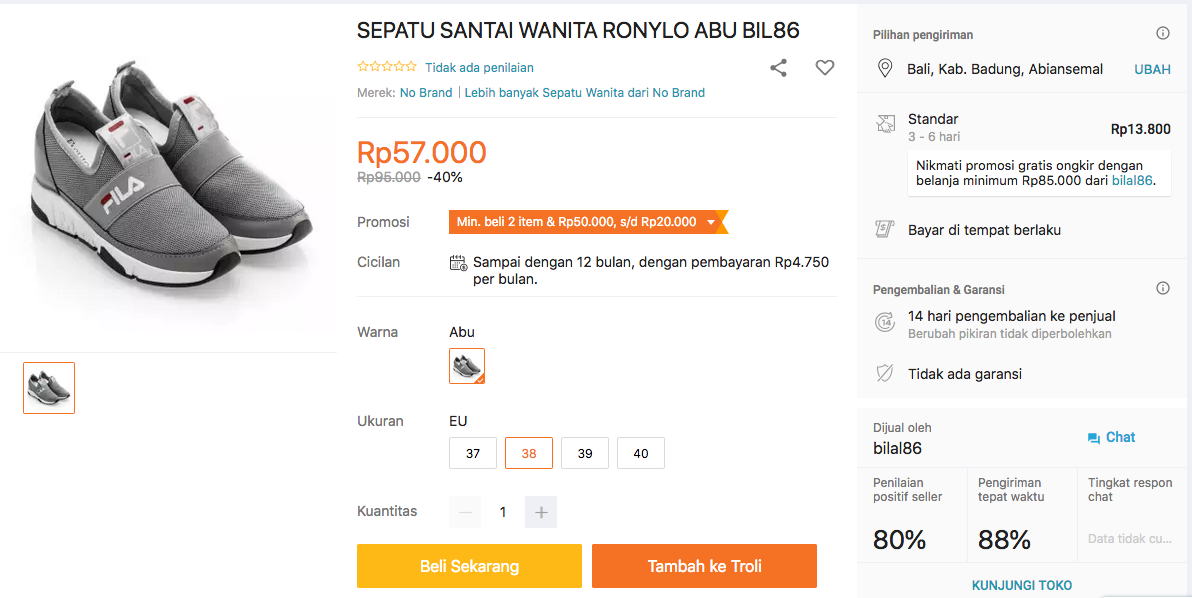Click UBAH to change delivery location
1192x598 pixels.
point(1152,69)
